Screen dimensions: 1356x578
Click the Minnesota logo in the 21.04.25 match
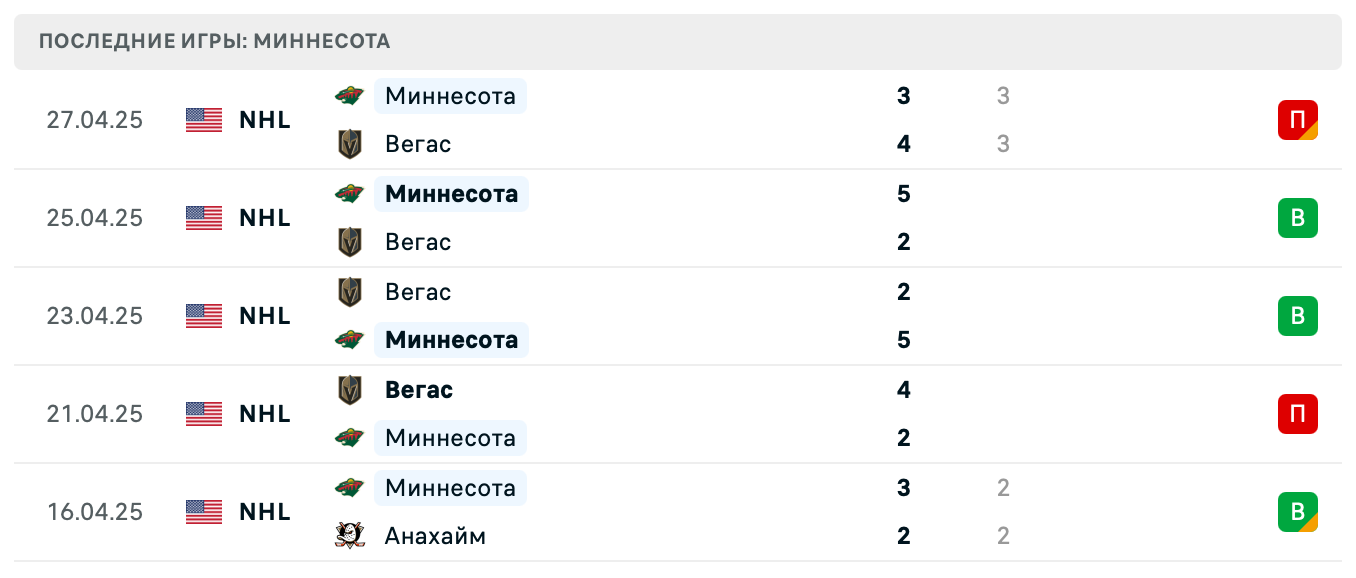pyautogui.click(x=349, y=438)
